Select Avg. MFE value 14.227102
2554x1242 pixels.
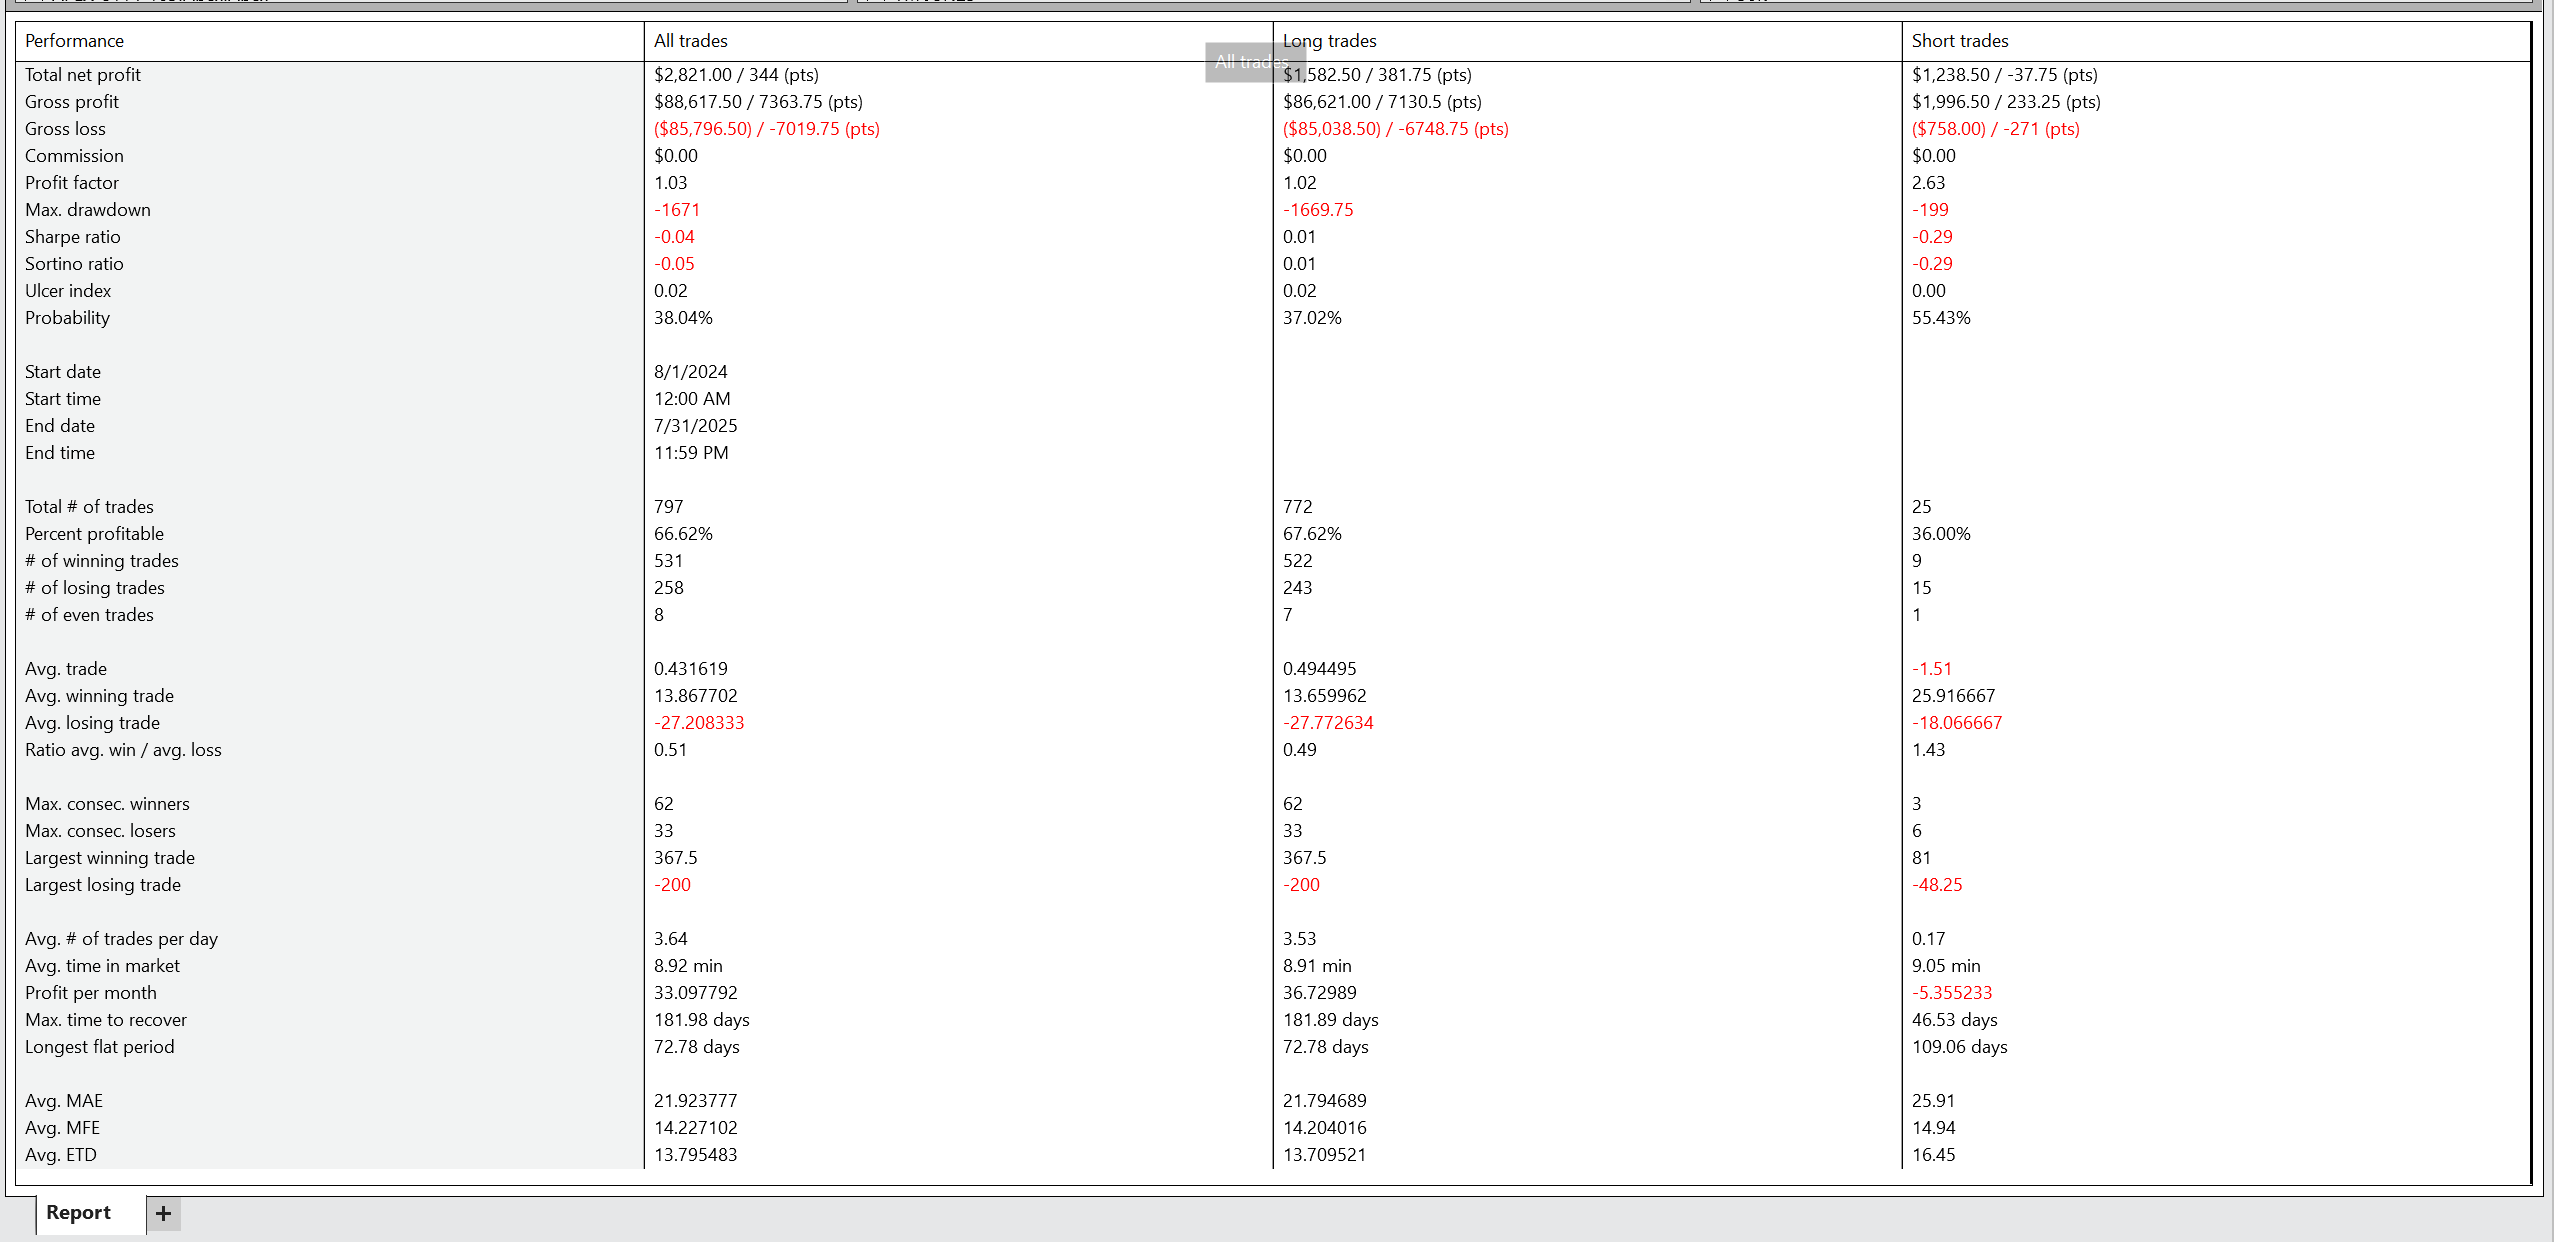696,1128
